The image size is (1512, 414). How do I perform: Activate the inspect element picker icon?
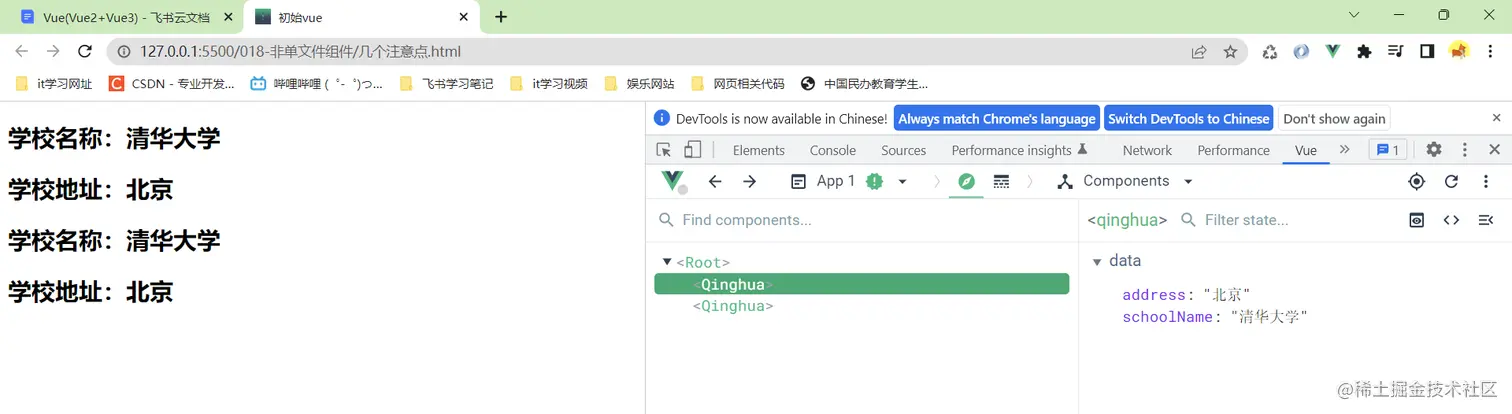point(664,150)
